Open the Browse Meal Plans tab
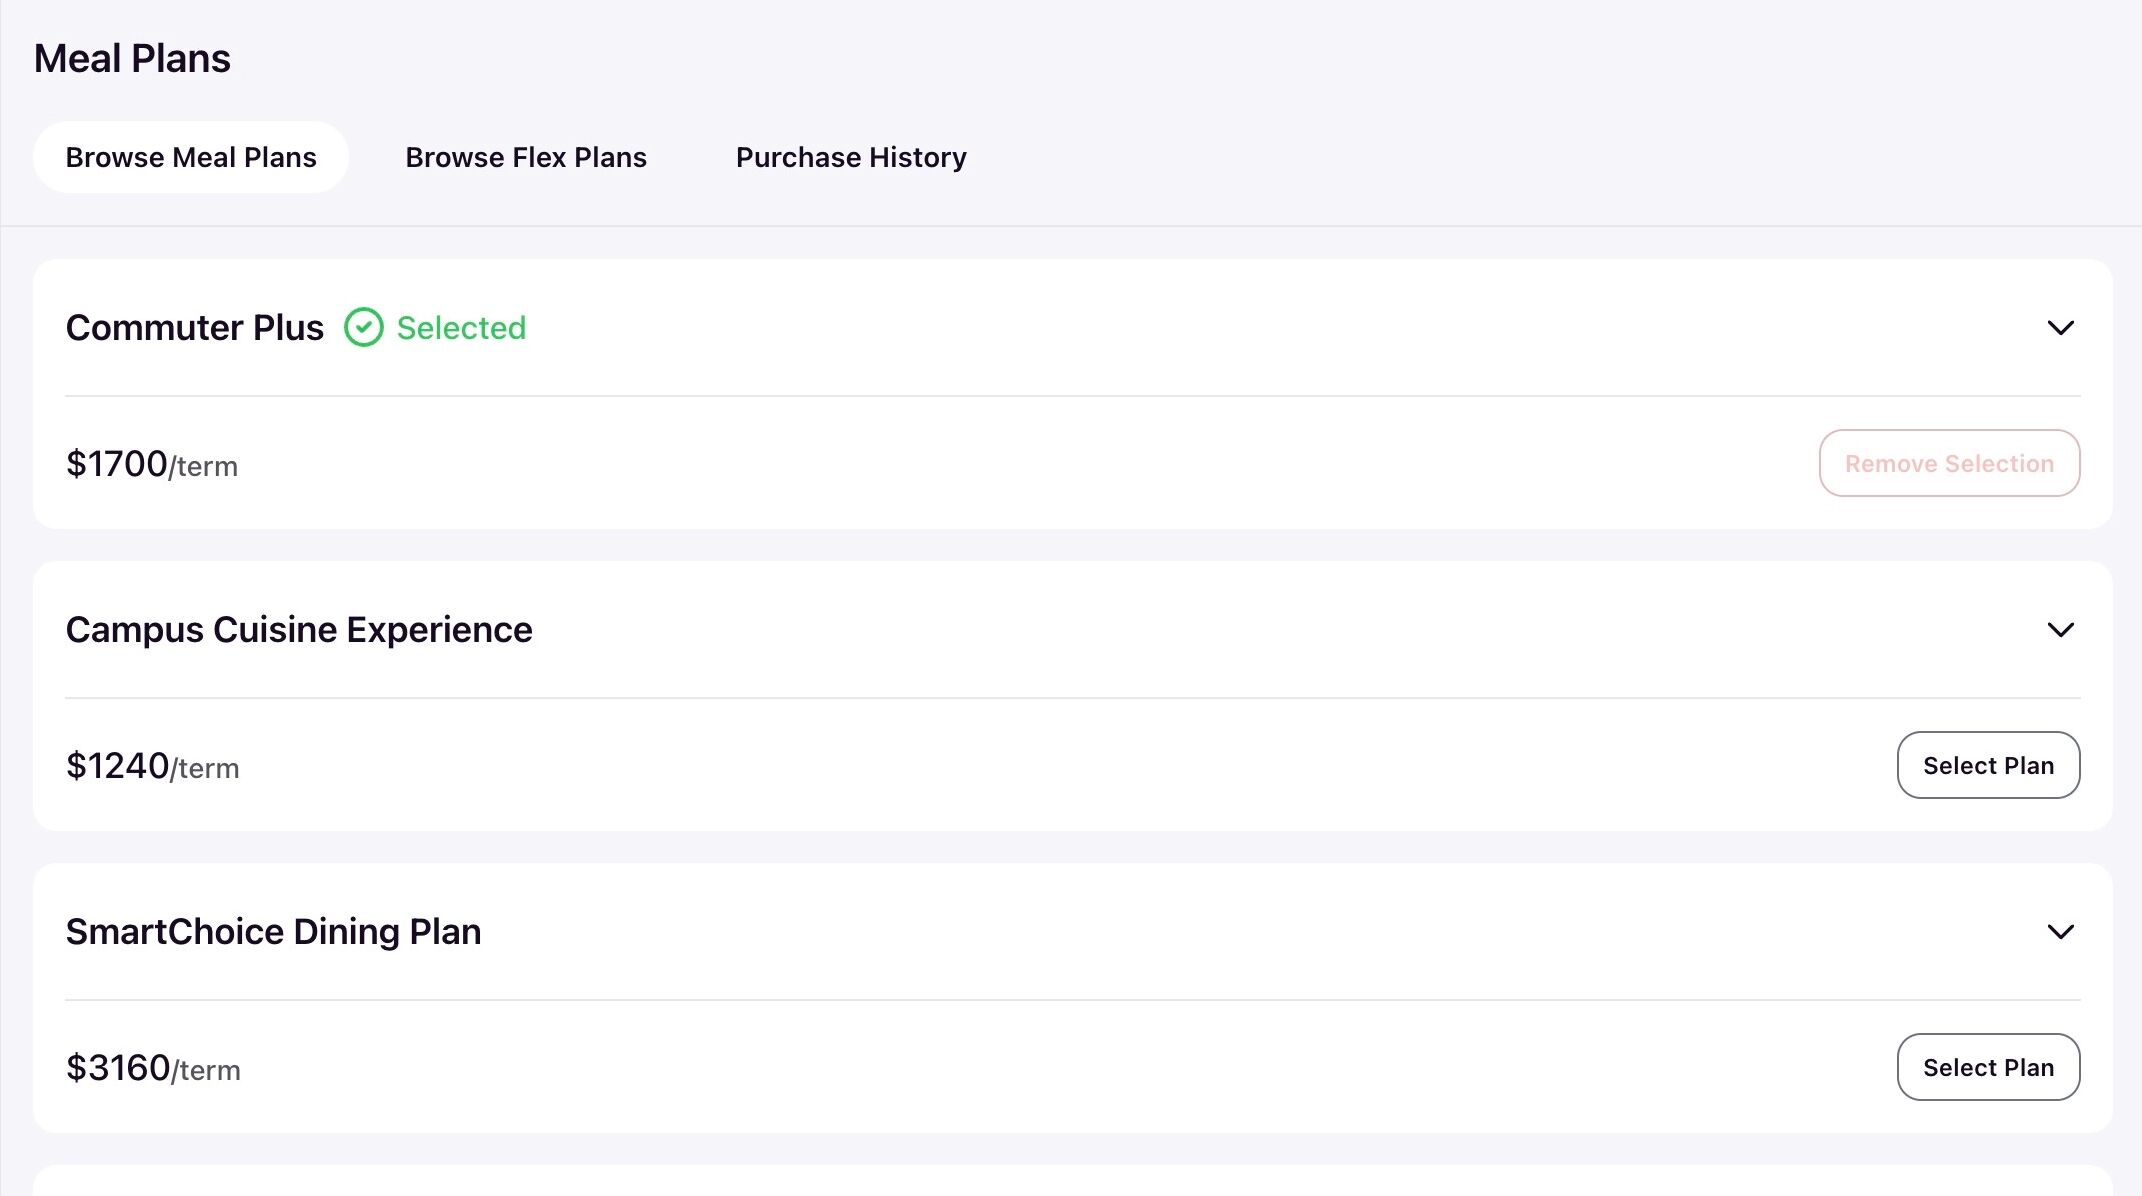 coord(191,157)
